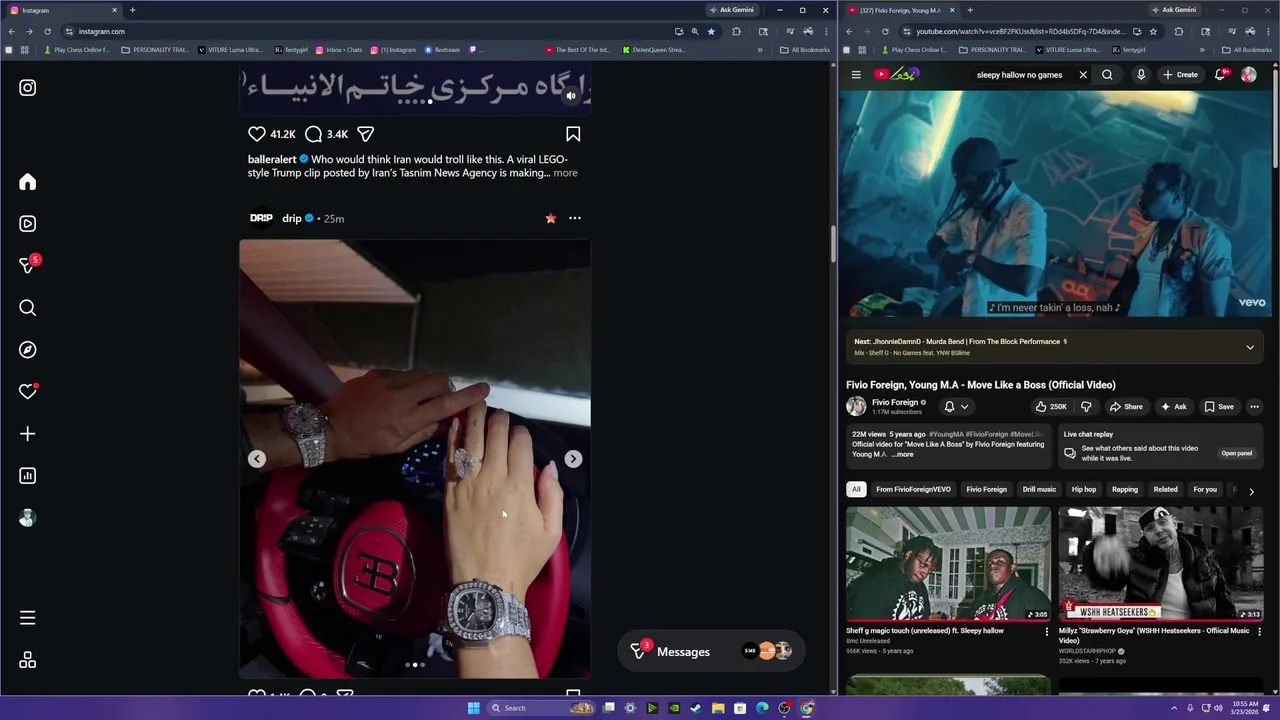1280x720 pixels.
Task: Open the Millyz Strawberry Goya video thumbnail
Action: pyautogui.click(x=1161, y=563)
